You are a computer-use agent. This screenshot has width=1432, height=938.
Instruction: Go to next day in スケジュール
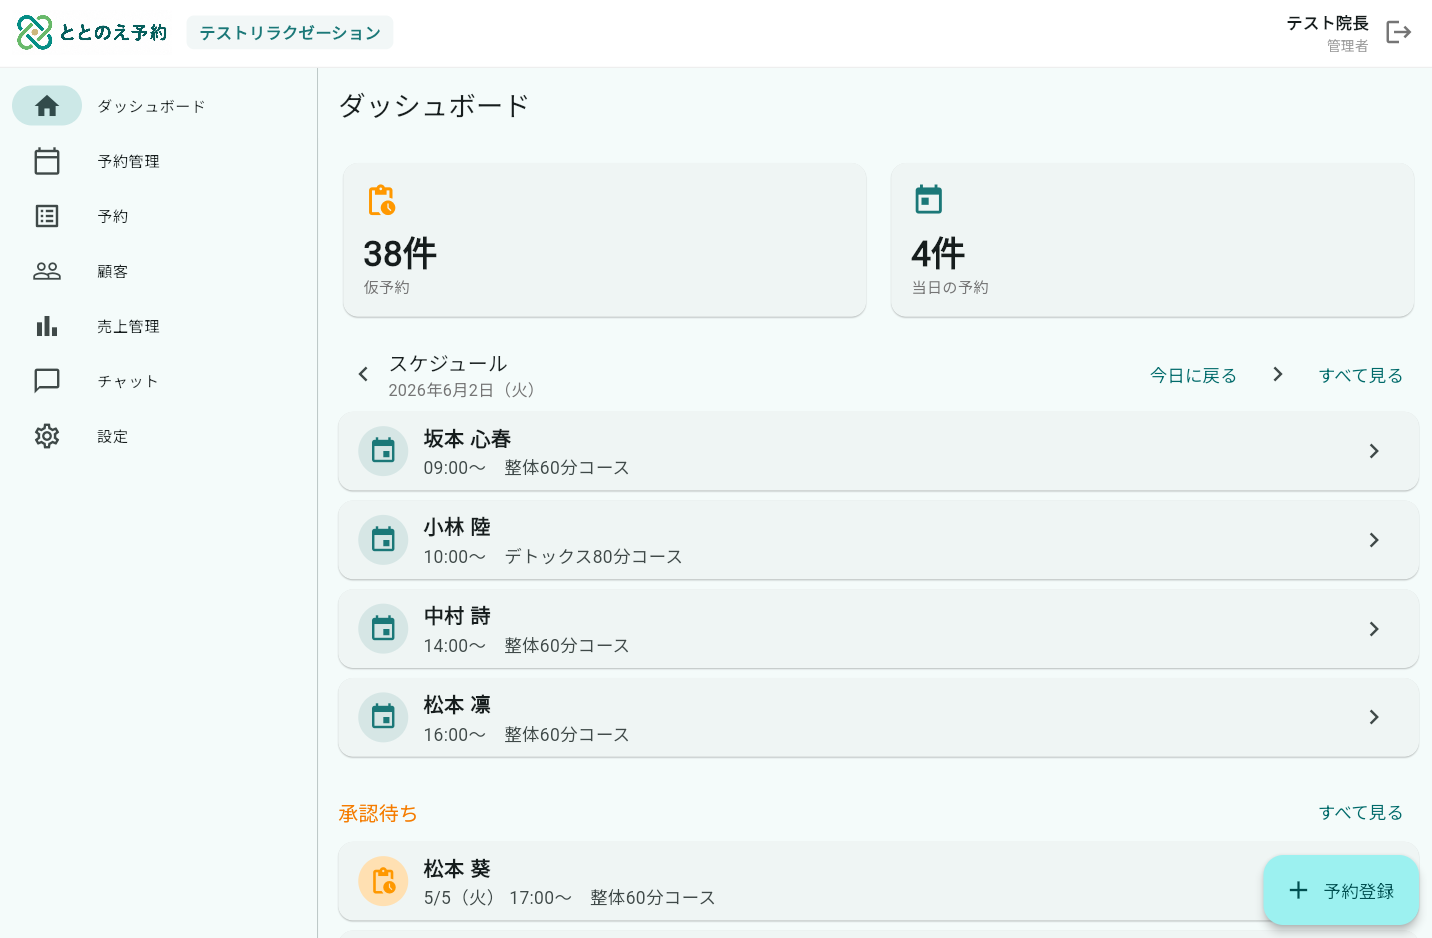click(1277, 374)
